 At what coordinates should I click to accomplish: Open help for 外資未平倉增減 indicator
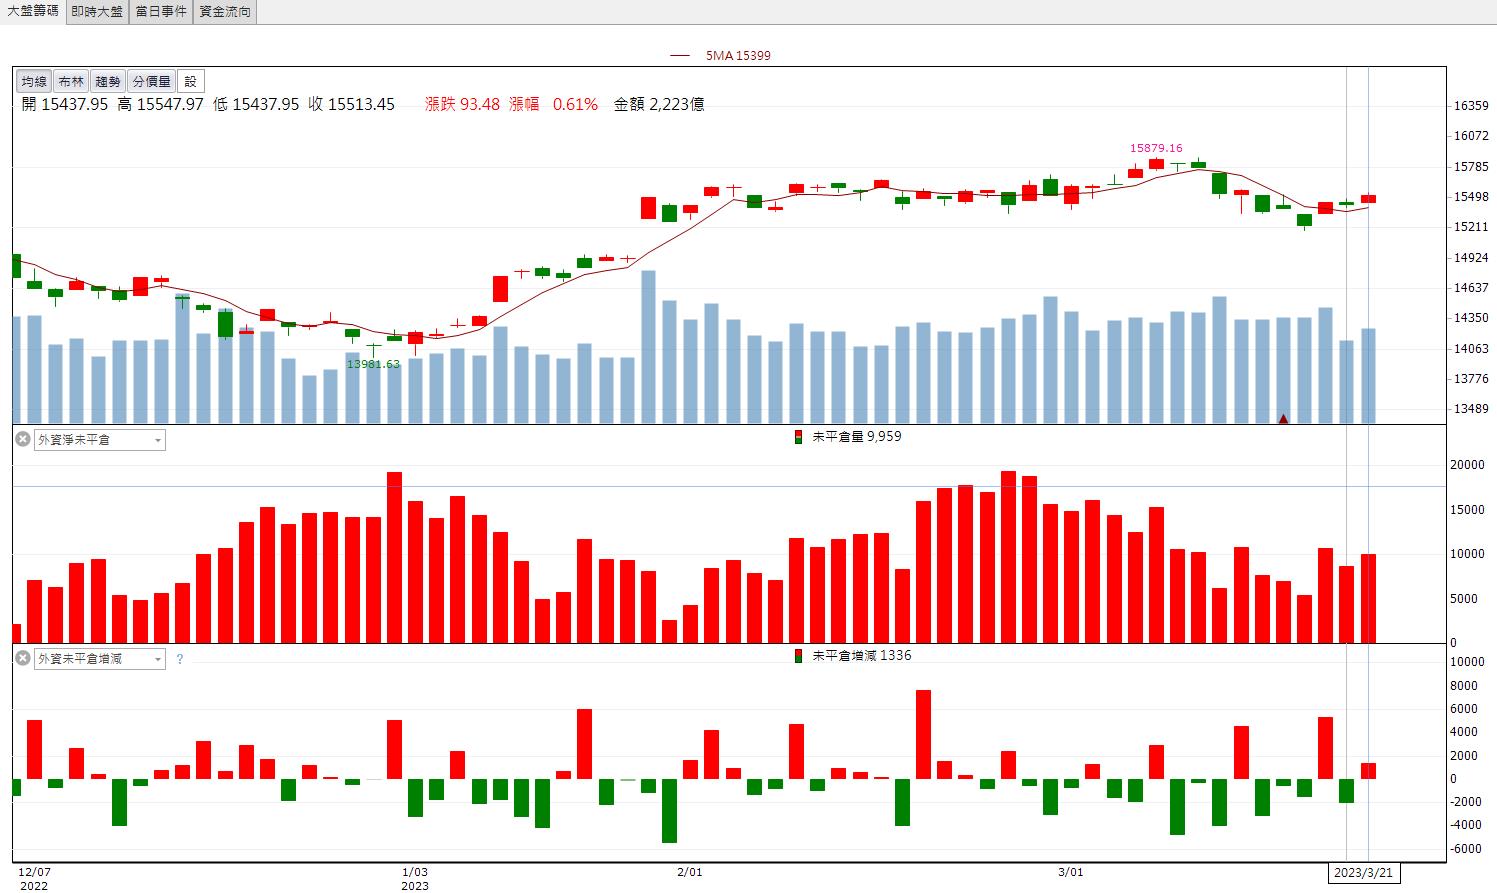180,659
